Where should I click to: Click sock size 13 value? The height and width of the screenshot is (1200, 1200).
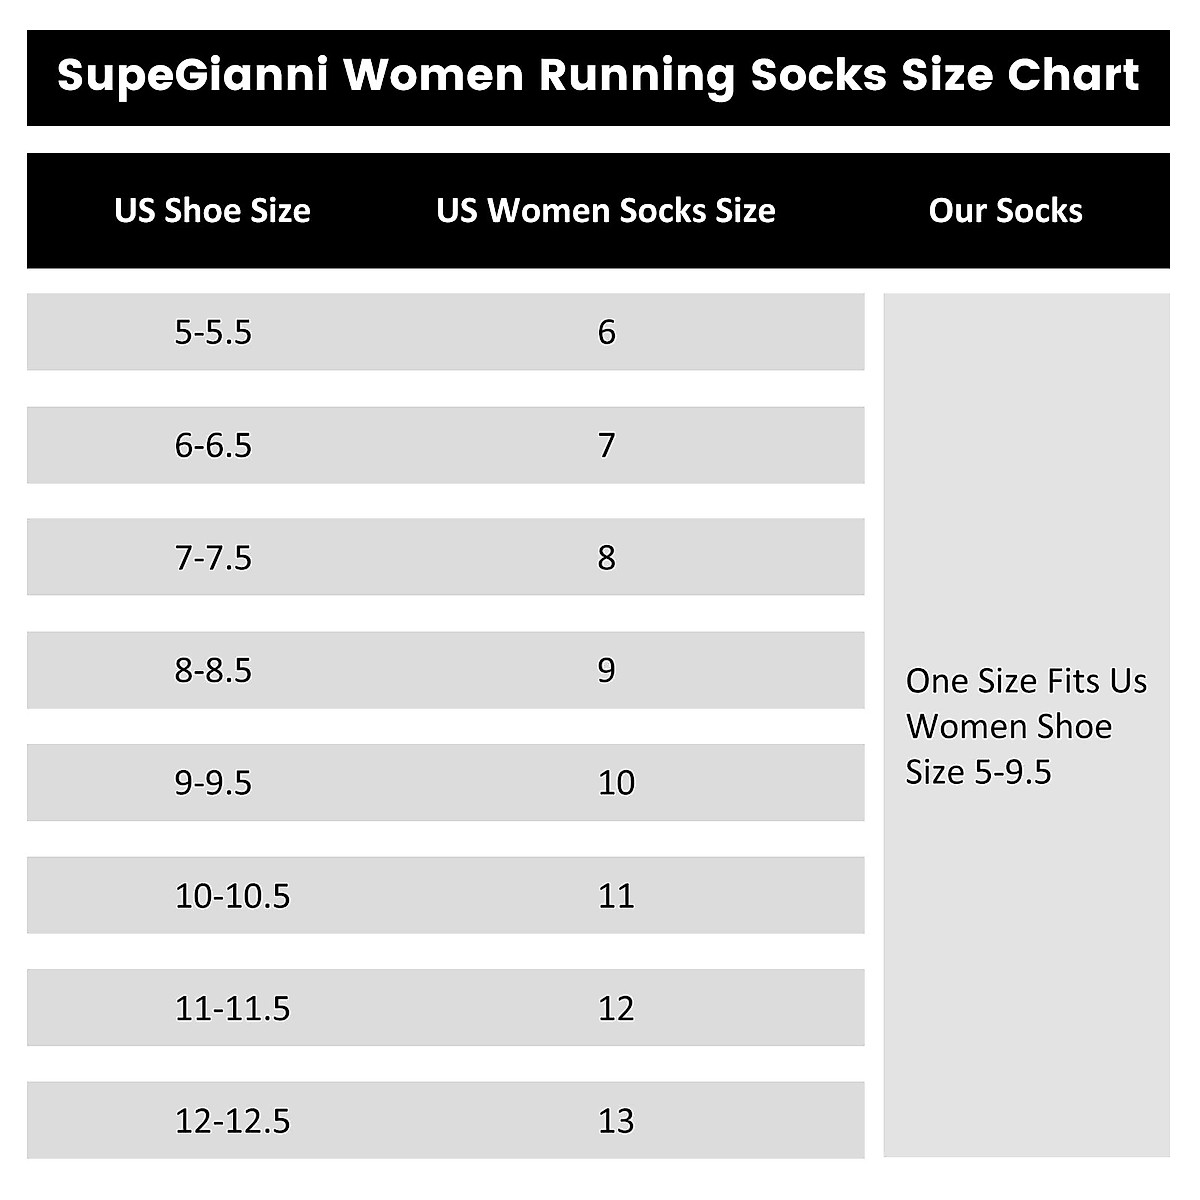(x=616, y=1121)
